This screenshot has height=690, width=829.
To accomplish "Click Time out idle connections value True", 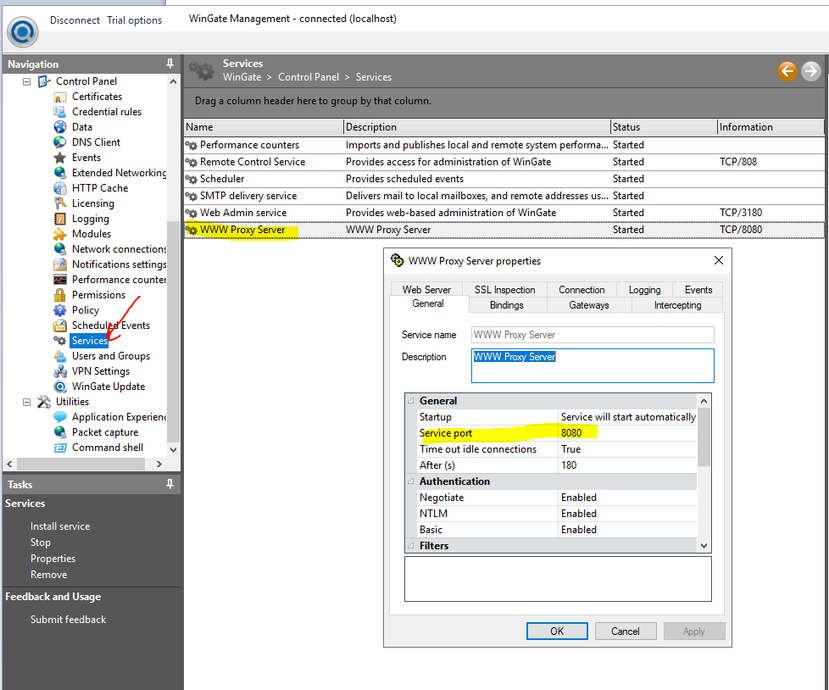I will pyautogui.click(x=628, y=449).
